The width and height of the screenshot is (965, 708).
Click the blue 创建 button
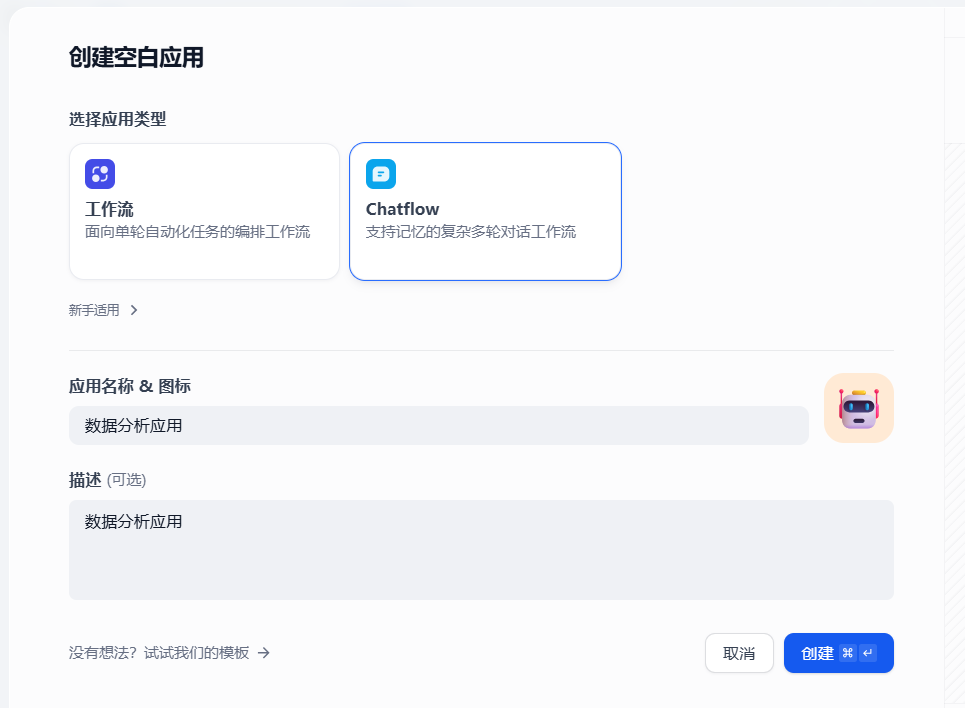[838, 653]
